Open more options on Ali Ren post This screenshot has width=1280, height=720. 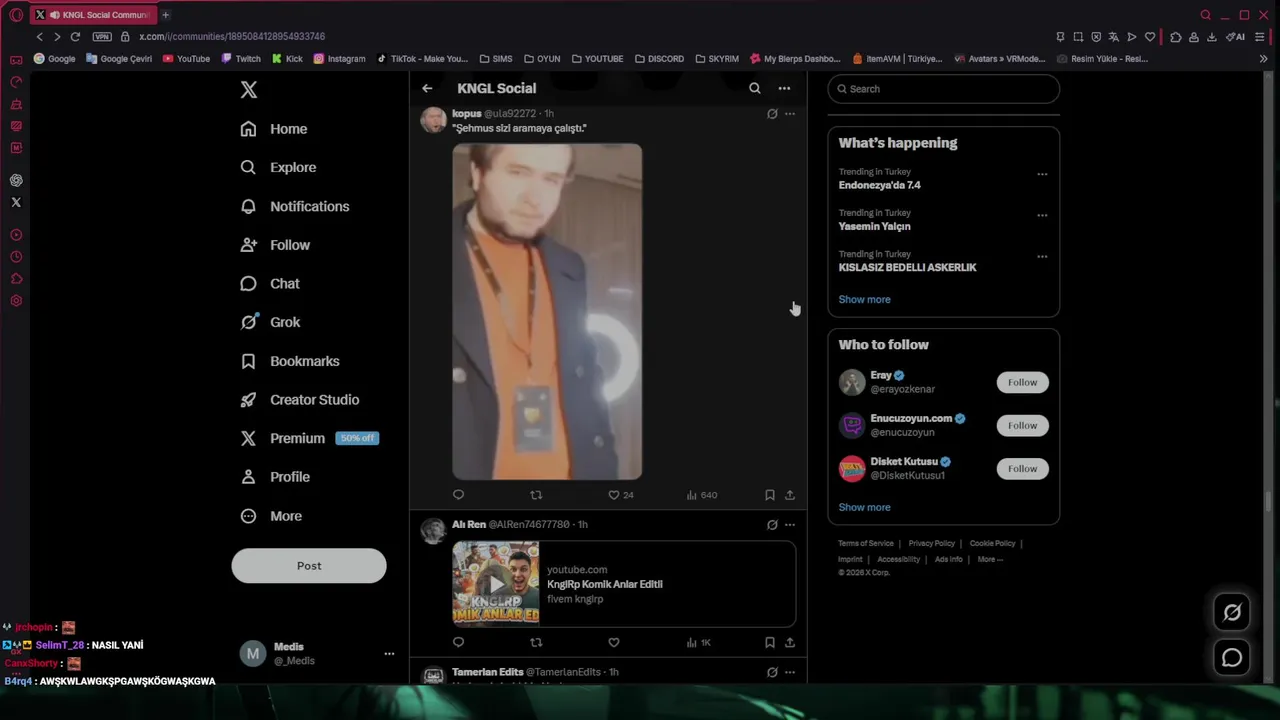(790, 525)
